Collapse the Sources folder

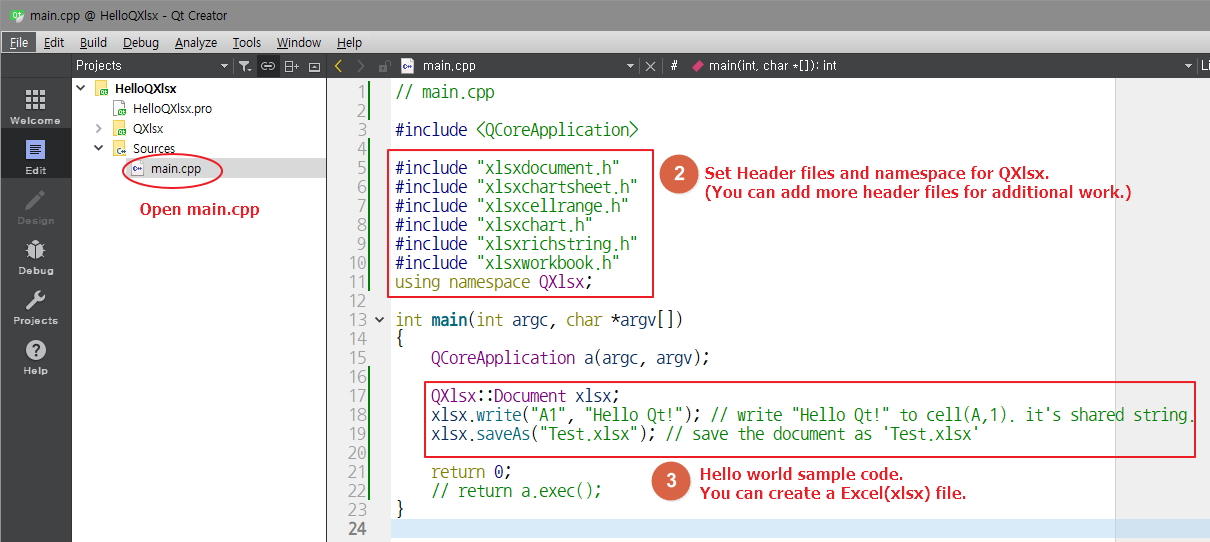[98, 148]
